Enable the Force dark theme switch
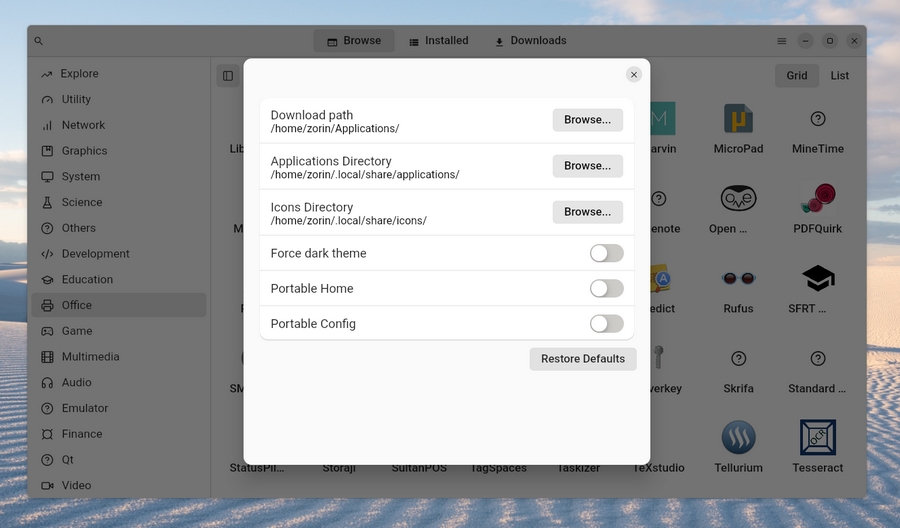The image size is (900, 528). pyautogui.click(x=606, y=253)
